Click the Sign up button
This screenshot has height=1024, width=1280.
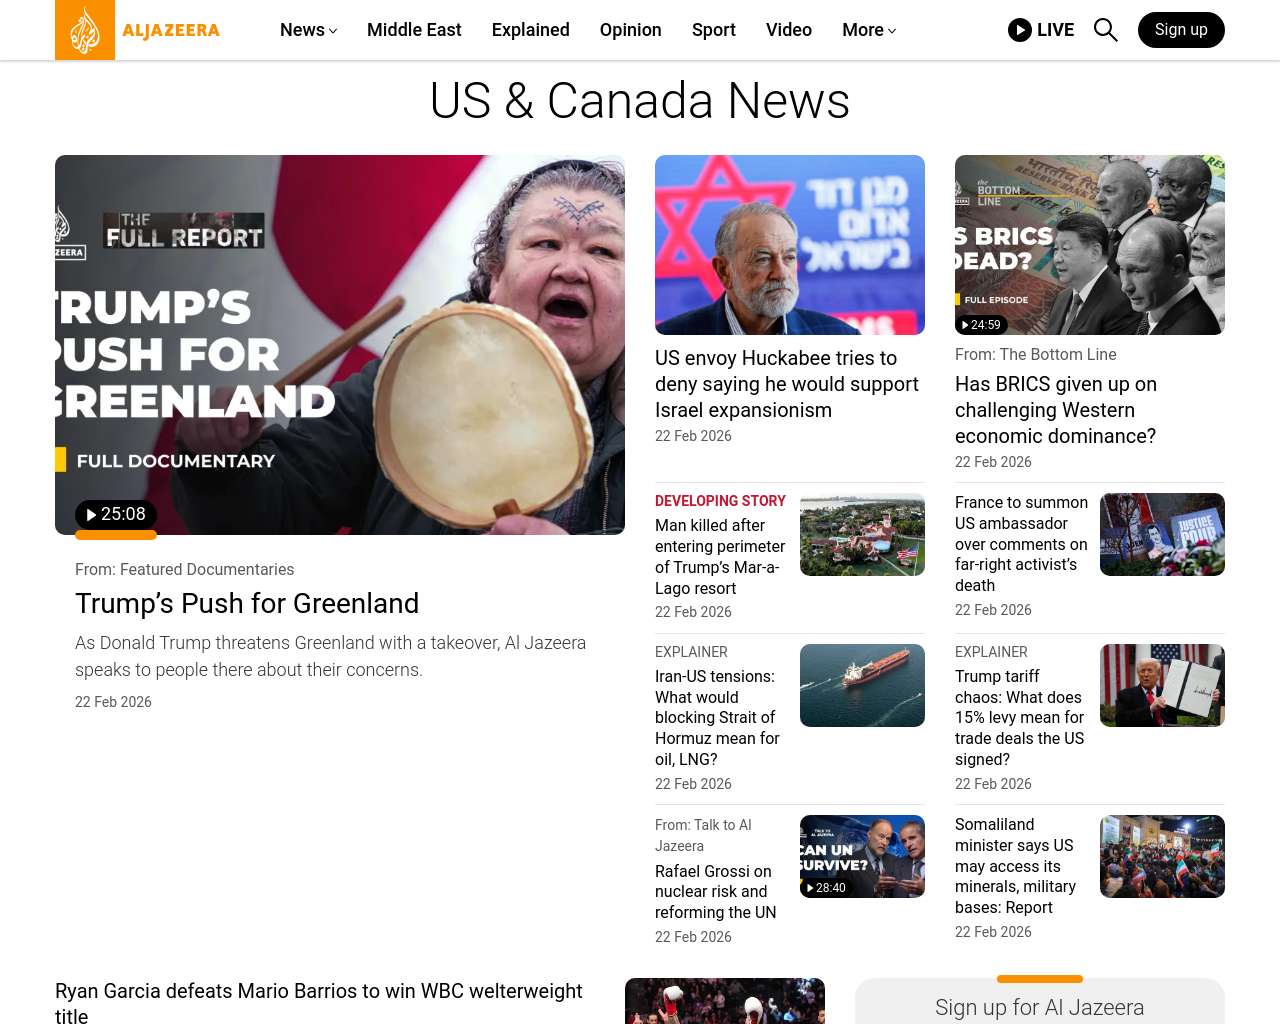coord(1181,30)
